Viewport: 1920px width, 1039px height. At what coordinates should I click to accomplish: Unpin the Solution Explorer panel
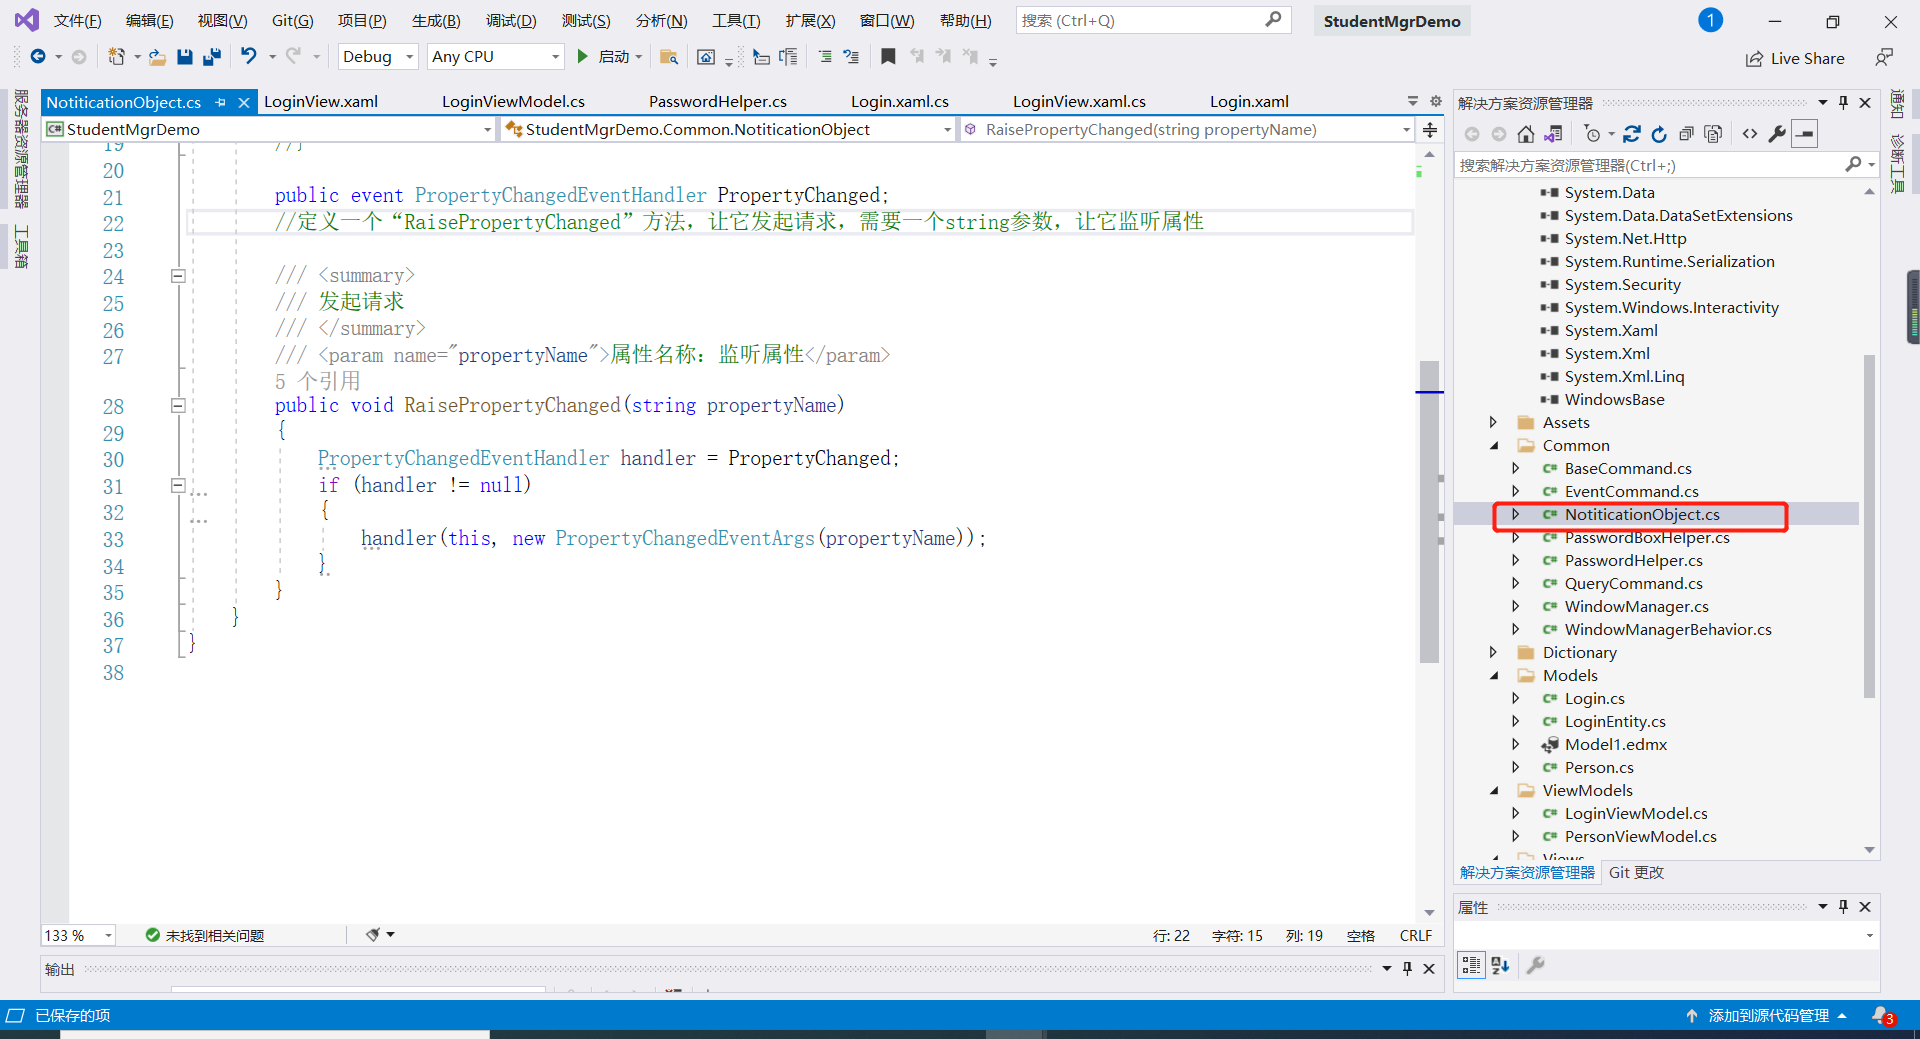[x=1843, y=102]
